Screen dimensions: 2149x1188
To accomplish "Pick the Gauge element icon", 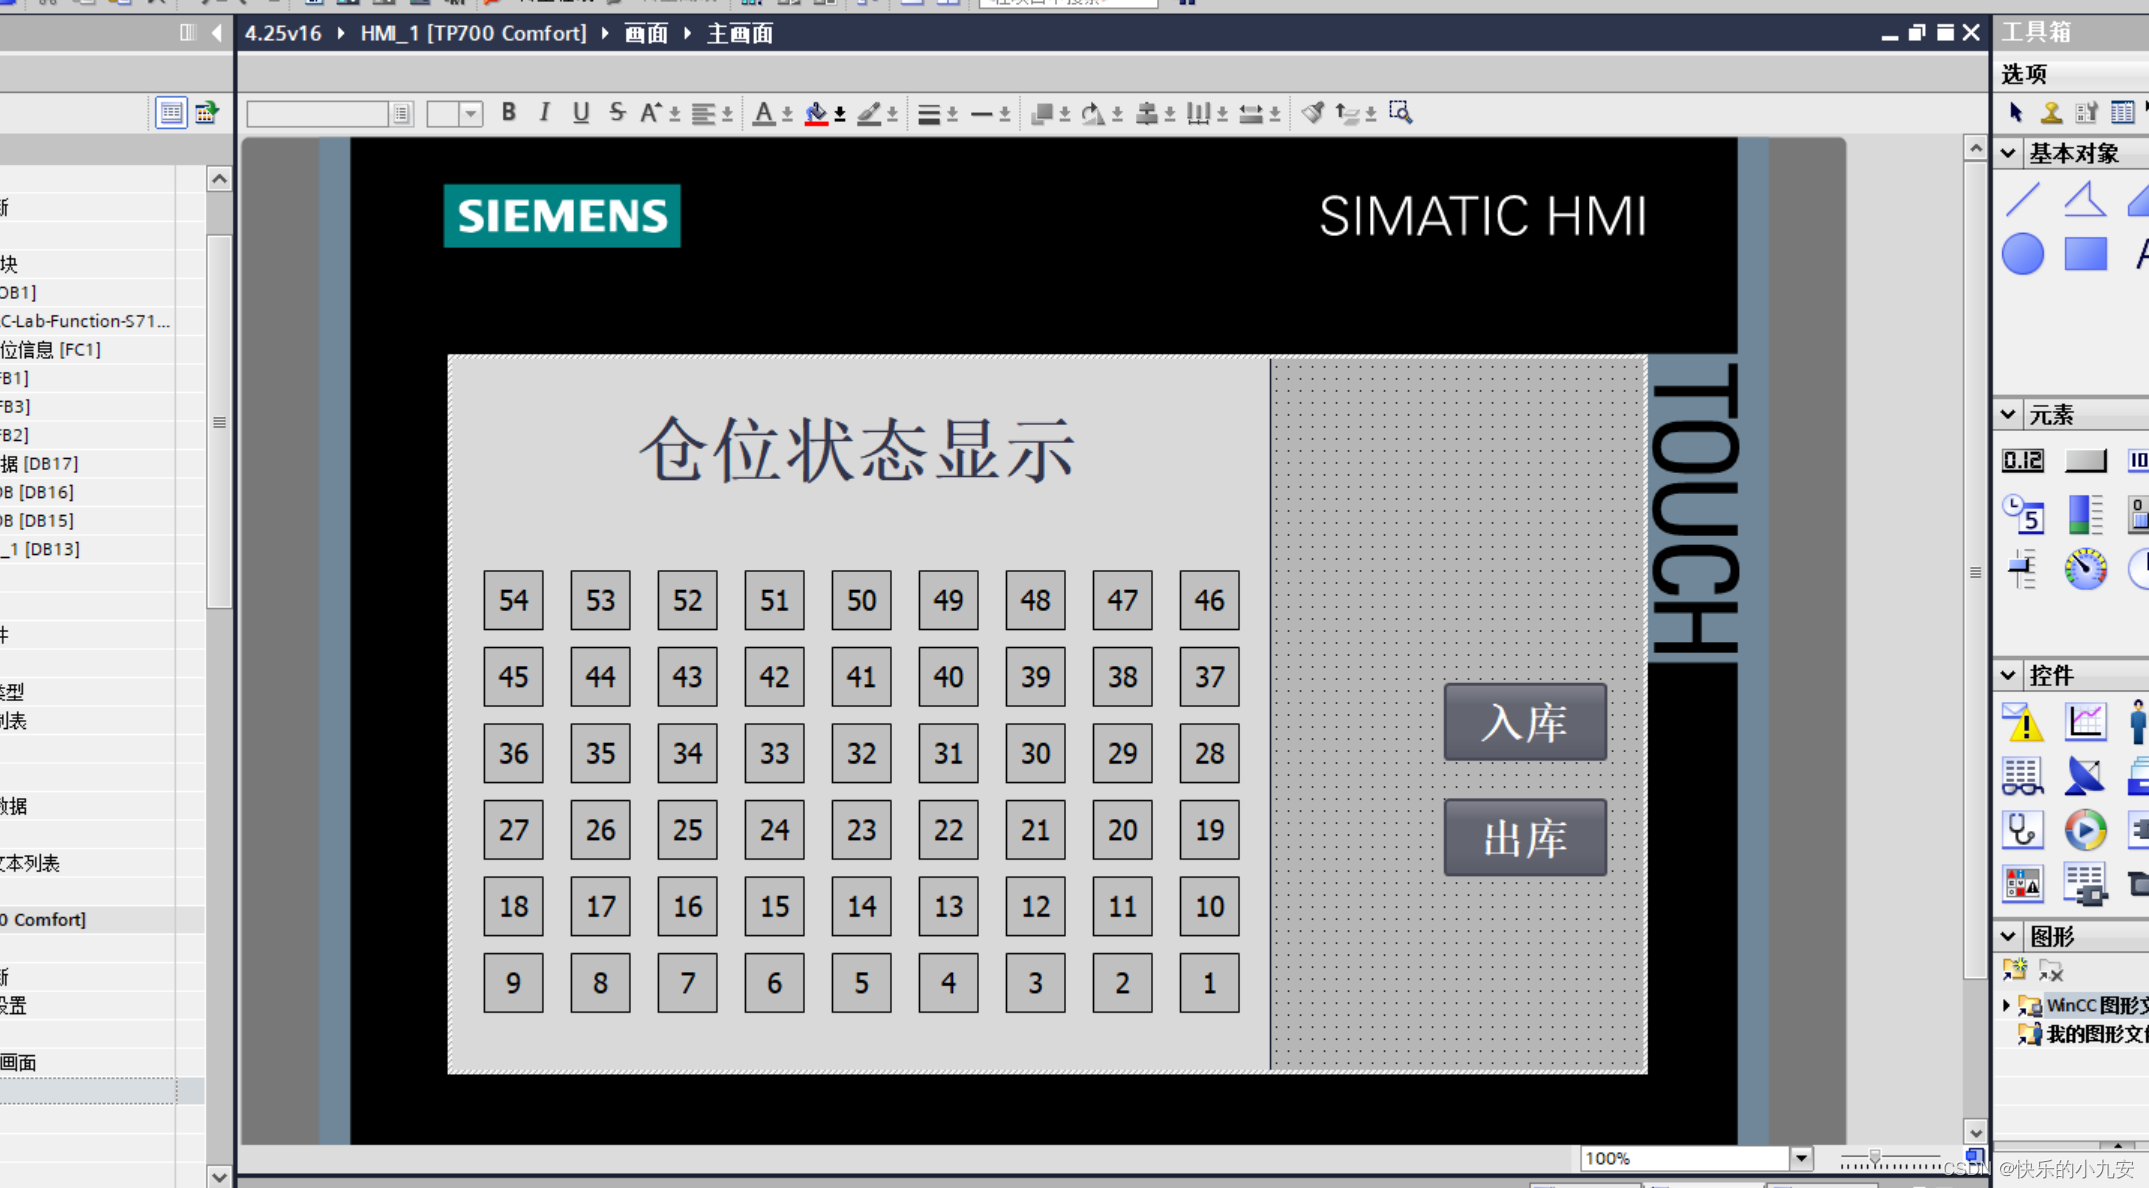I will pyautogui.click(x=2085, y=569).
